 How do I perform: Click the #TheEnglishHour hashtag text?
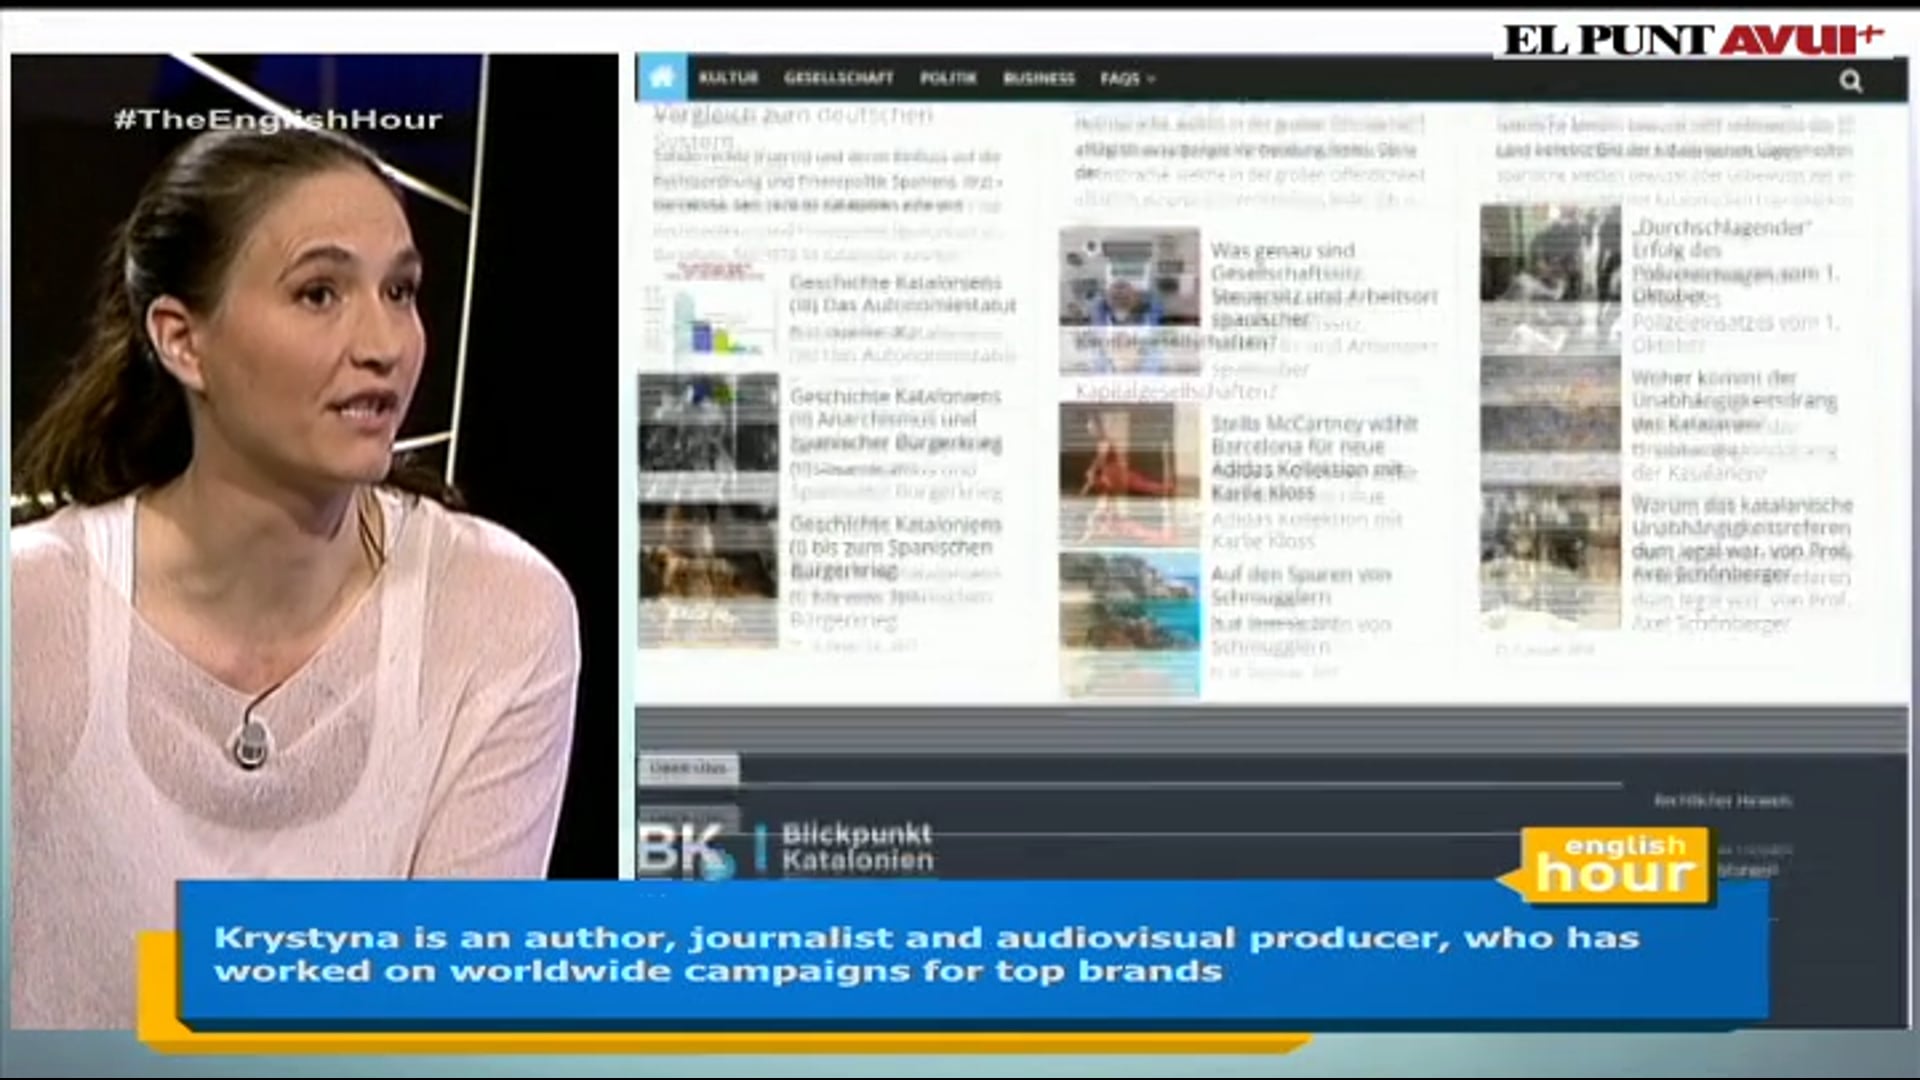[278, 120]
